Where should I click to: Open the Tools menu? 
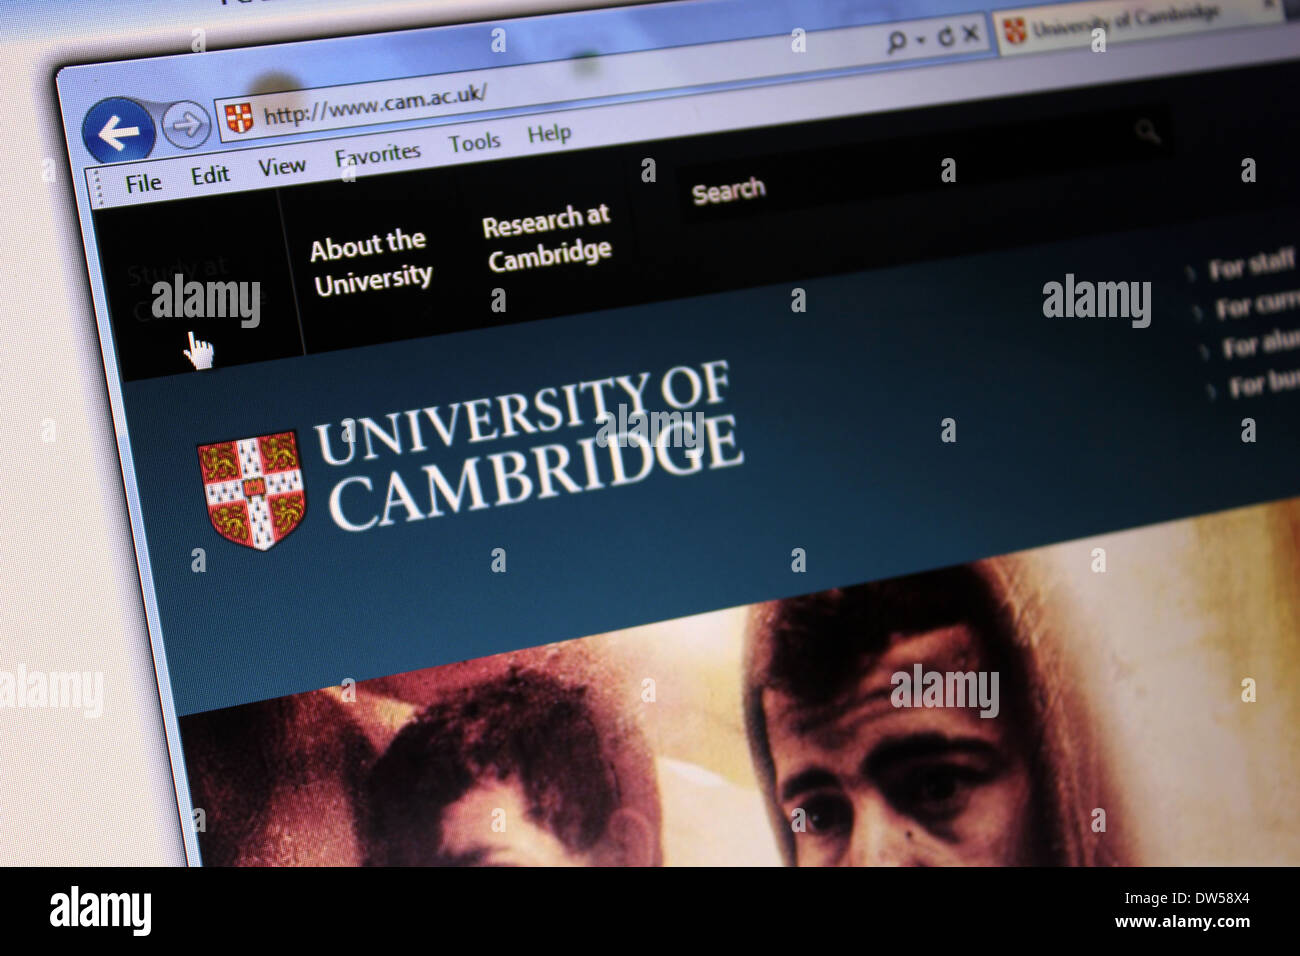point(474,143)
